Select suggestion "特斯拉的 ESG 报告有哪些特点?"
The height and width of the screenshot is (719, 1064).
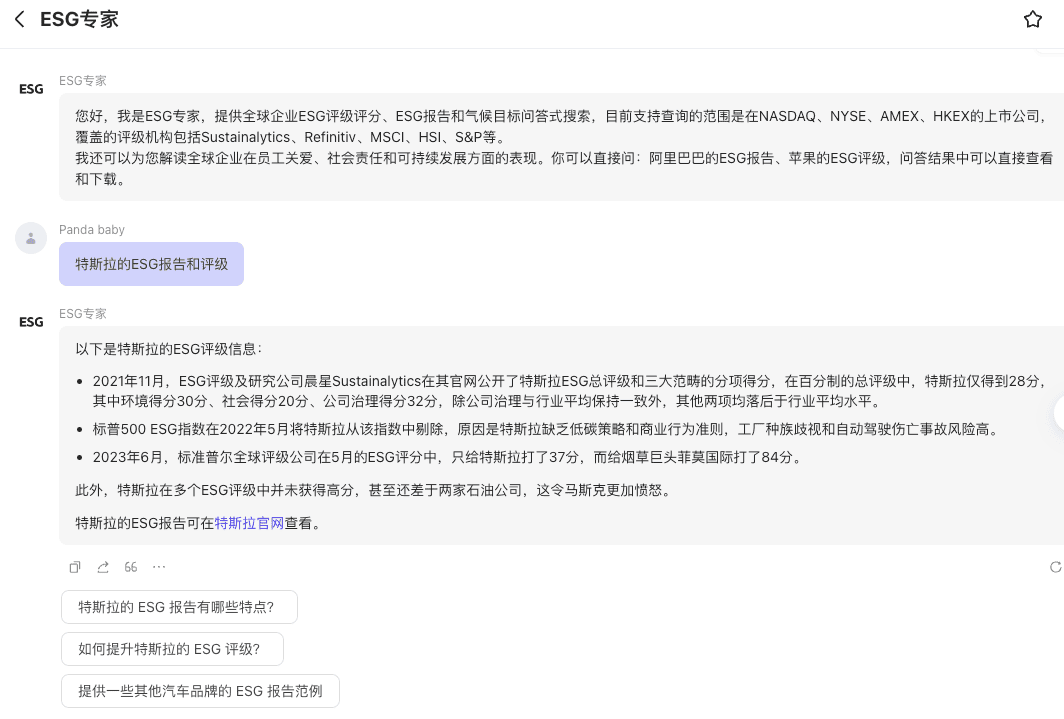[x=179, y=607]
